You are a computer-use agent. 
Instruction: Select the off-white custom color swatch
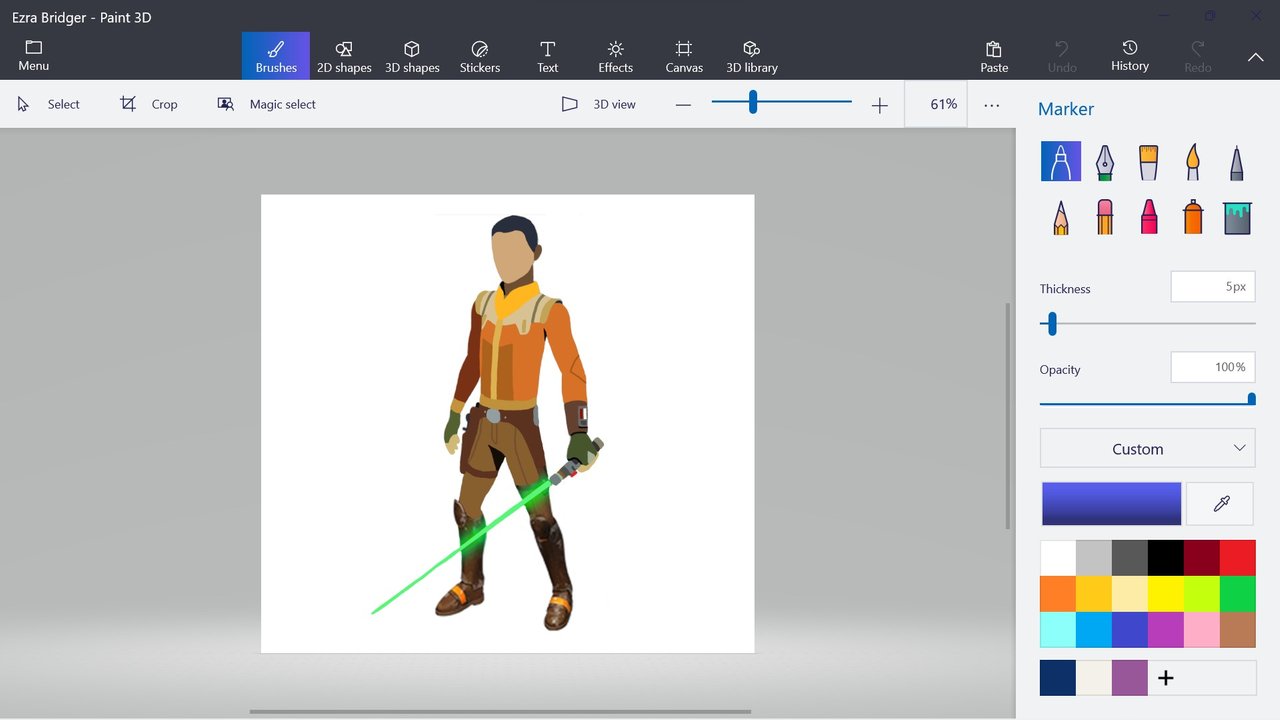click(x=1094, y=678)
